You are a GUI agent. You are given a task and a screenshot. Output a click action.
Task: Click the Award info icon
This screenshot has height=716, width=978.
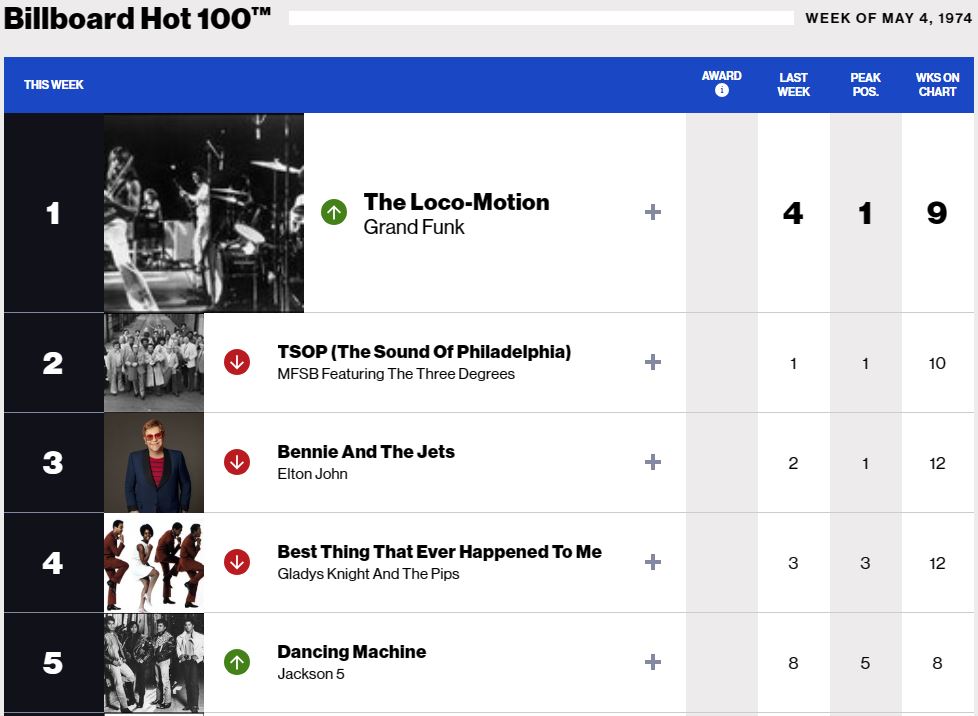[x=722, y=91]
